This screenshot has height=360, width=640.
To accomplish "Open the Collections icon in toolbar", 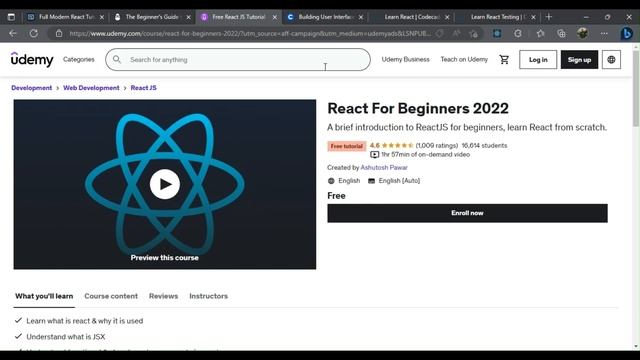I will 561,33.
